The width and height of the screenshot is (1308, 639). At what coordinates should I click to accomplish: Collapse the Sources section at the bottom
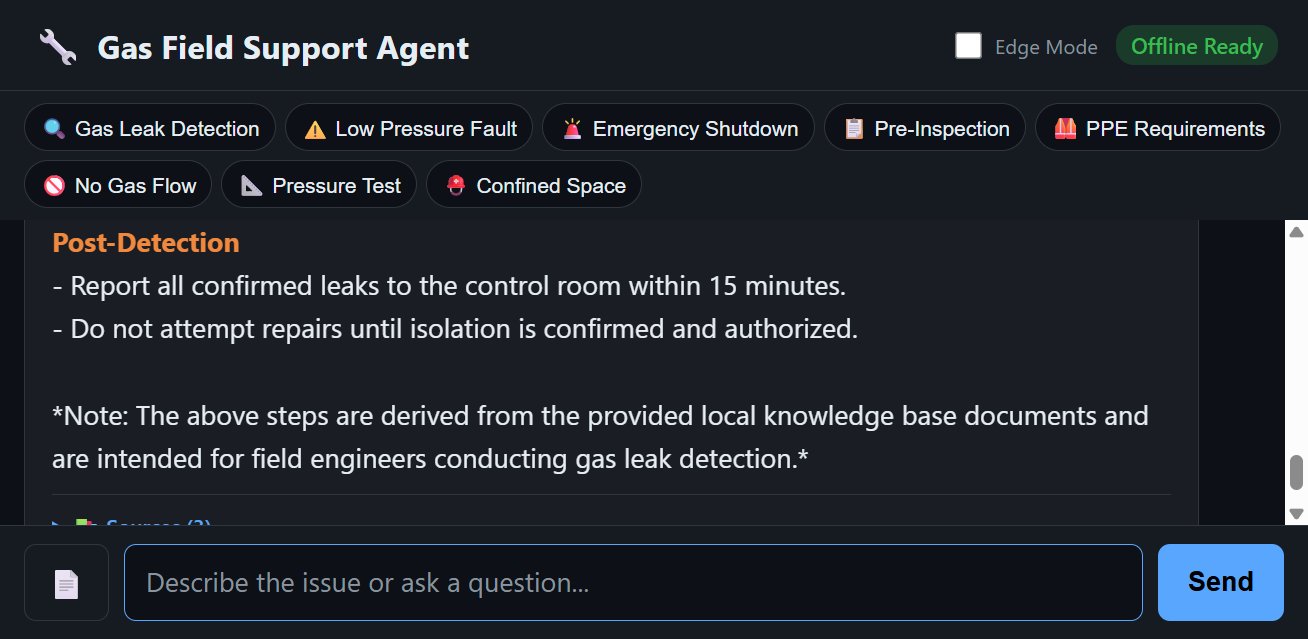57,525
